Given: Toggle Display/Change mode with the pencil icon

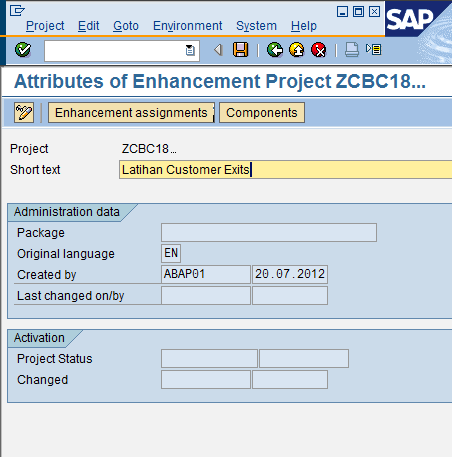Looking at the screenshot, I should 24,113.
